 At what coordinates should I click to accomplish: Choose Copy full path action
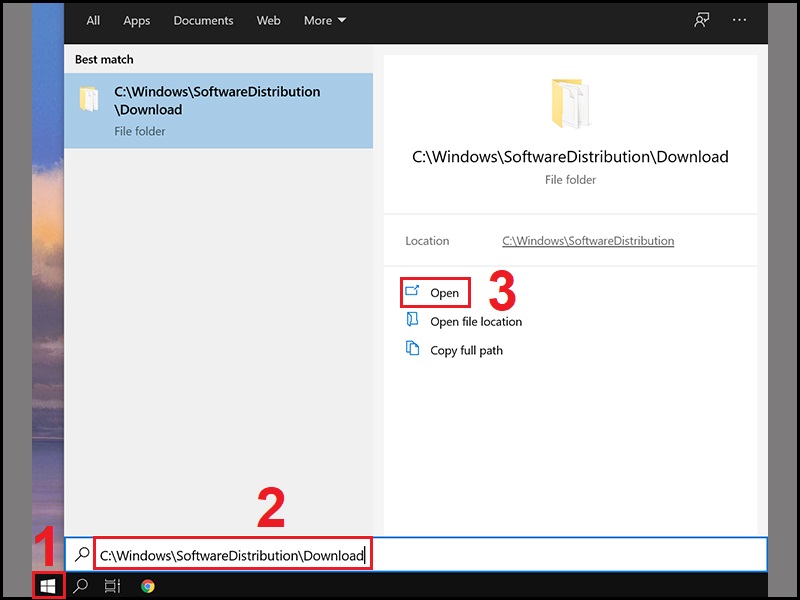tap(466, 351)
